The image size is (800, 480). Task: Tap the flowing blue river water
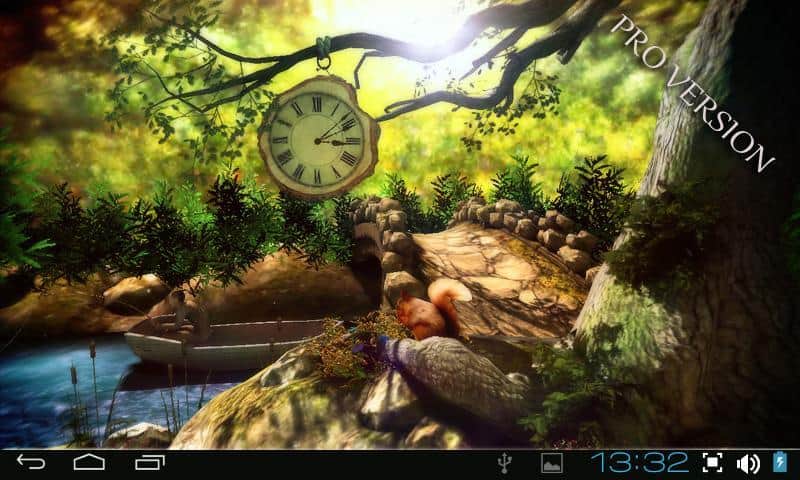pos(50,390)
